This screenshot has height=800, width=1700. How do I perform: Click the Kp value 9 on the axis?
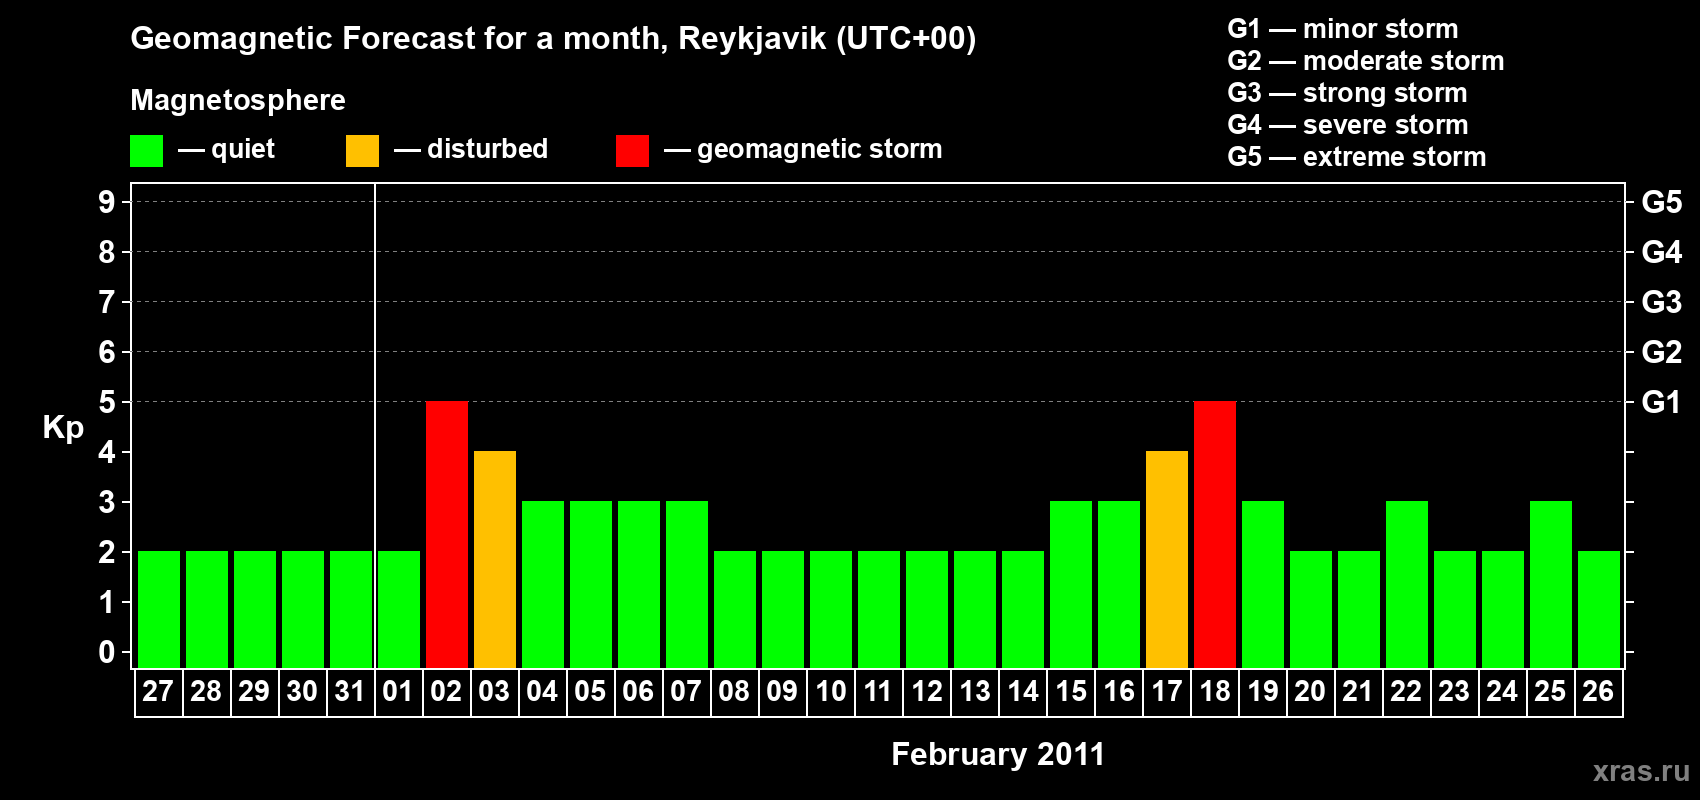coord(107,202)
